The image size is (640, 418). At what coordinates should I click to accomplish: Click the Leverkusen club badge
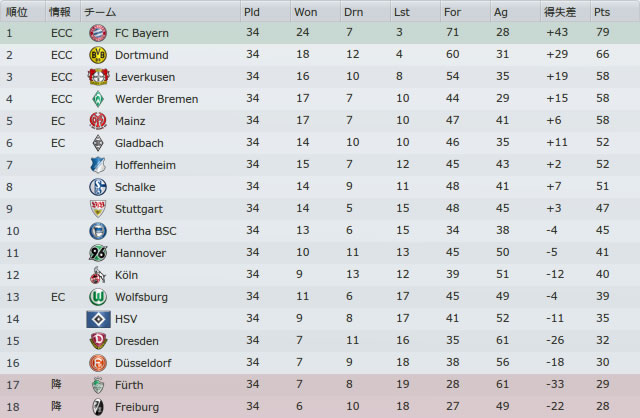coord(98,77)
